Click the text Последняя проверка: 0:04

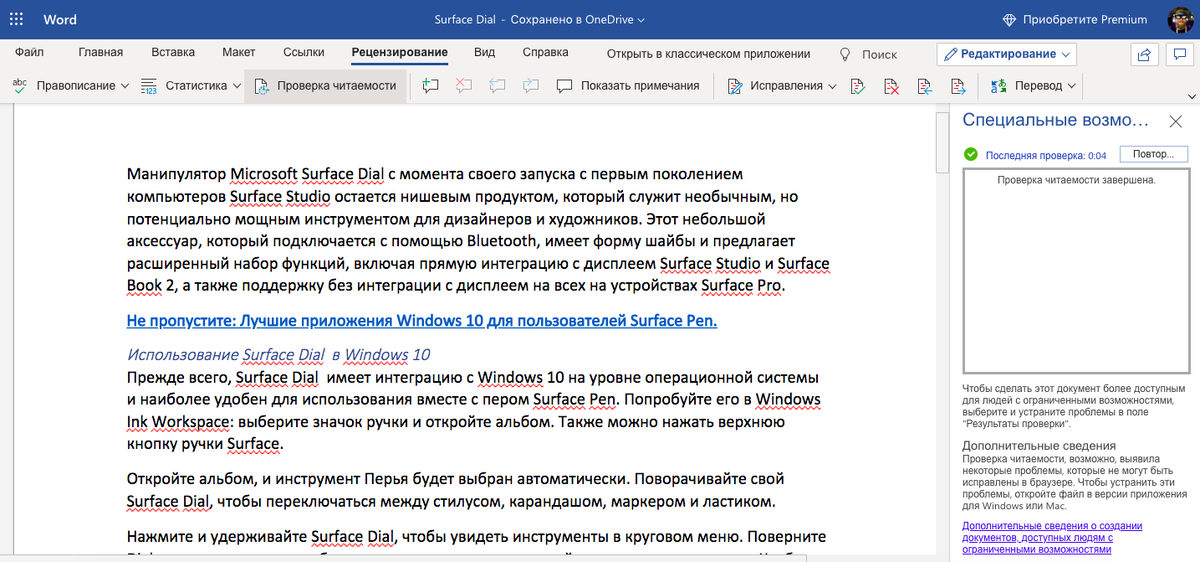point(1046,156)
